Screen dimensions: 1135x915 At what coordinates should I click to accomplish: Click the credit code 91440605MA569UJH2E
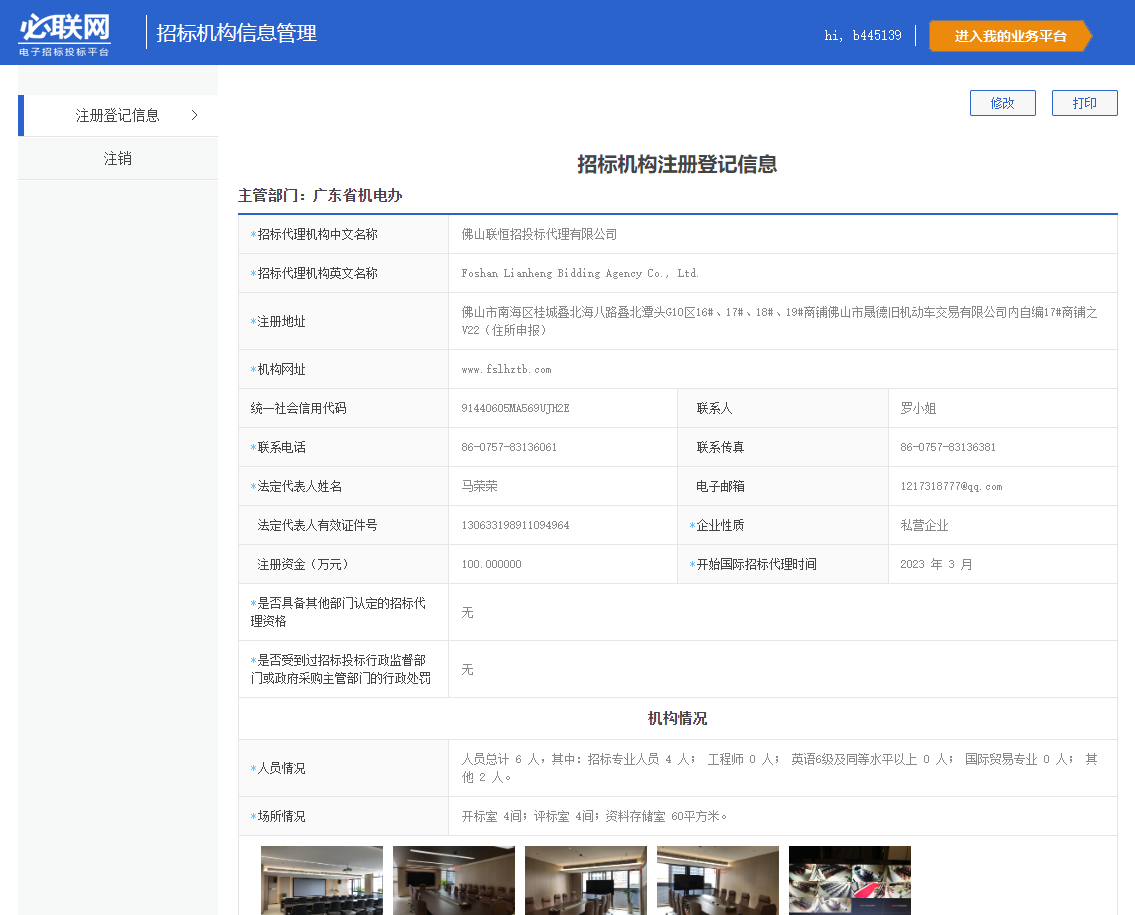pos(515,409)
